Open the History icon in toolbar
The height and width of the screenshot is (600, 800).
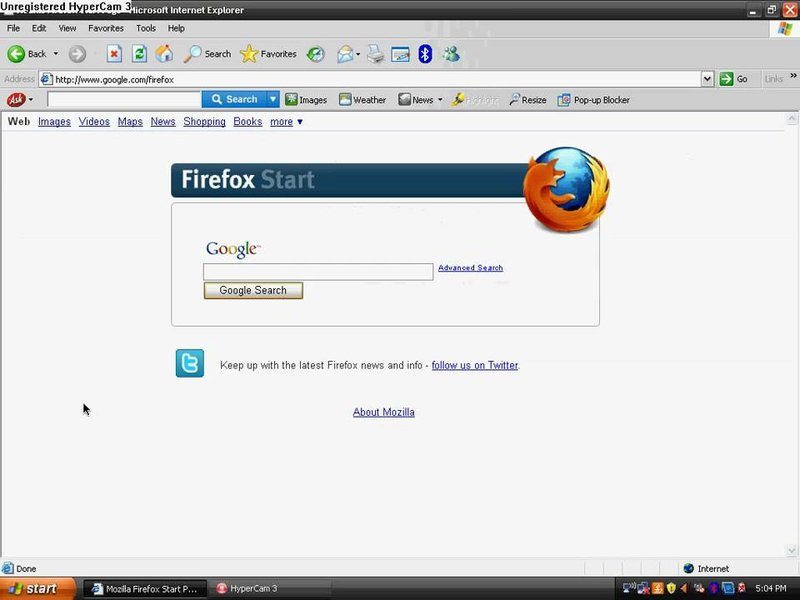click(316, 54)
